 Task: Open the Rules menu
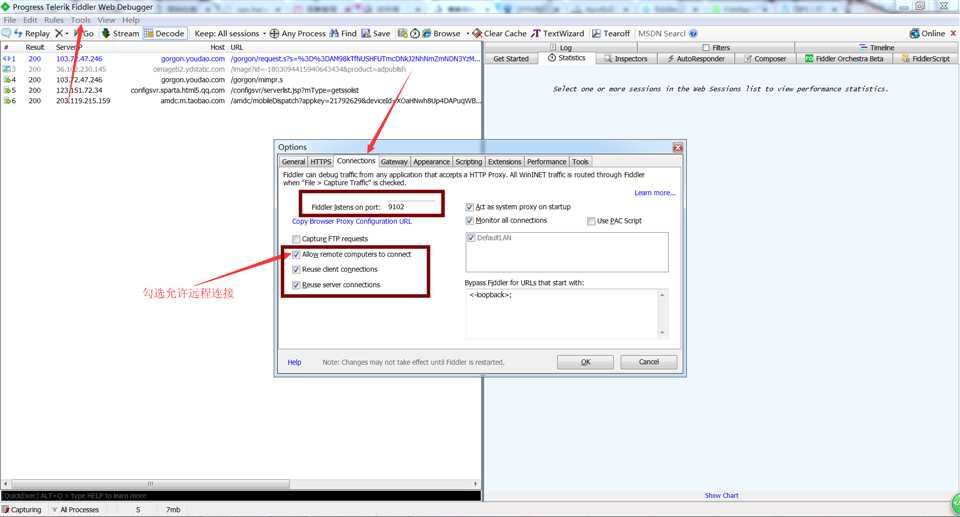[x=54, y=20]
